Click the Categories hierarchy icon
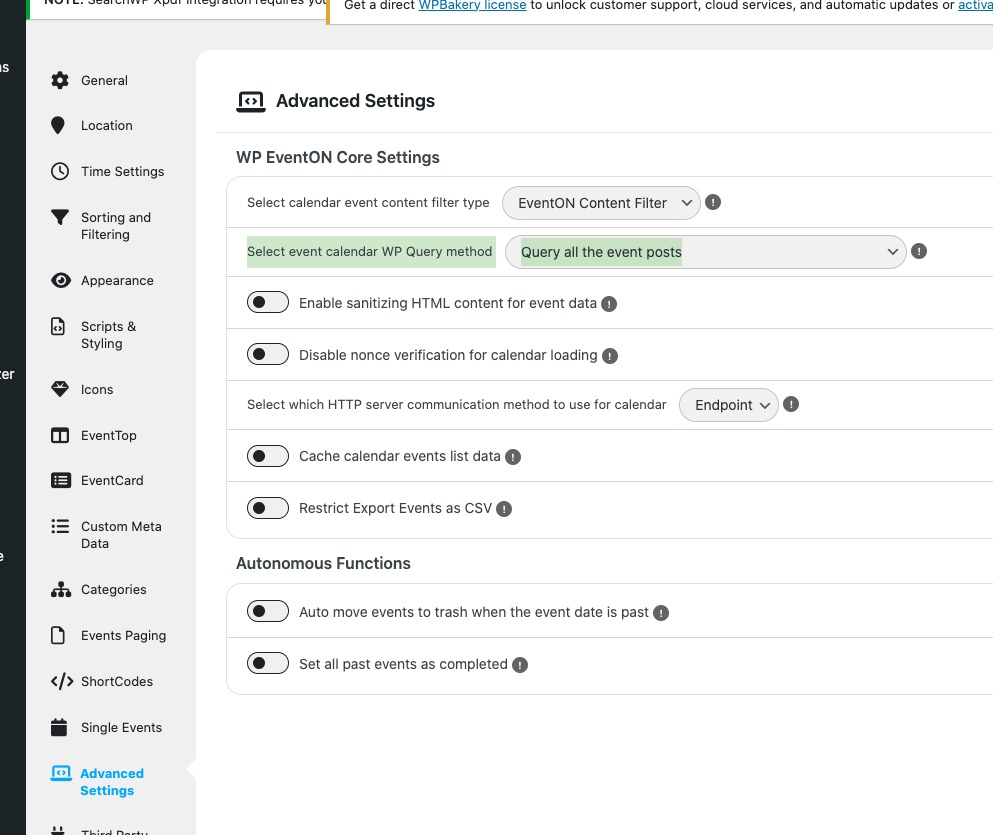This screenshot has width=993, height=835. pyautogui.click(x=60, y=589)
